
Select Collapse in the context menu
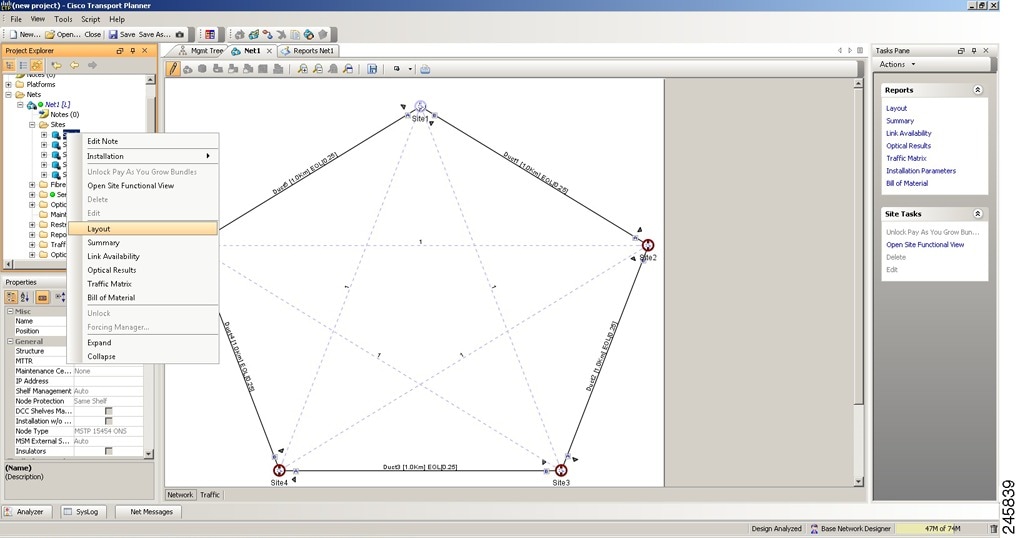point(143,356)
